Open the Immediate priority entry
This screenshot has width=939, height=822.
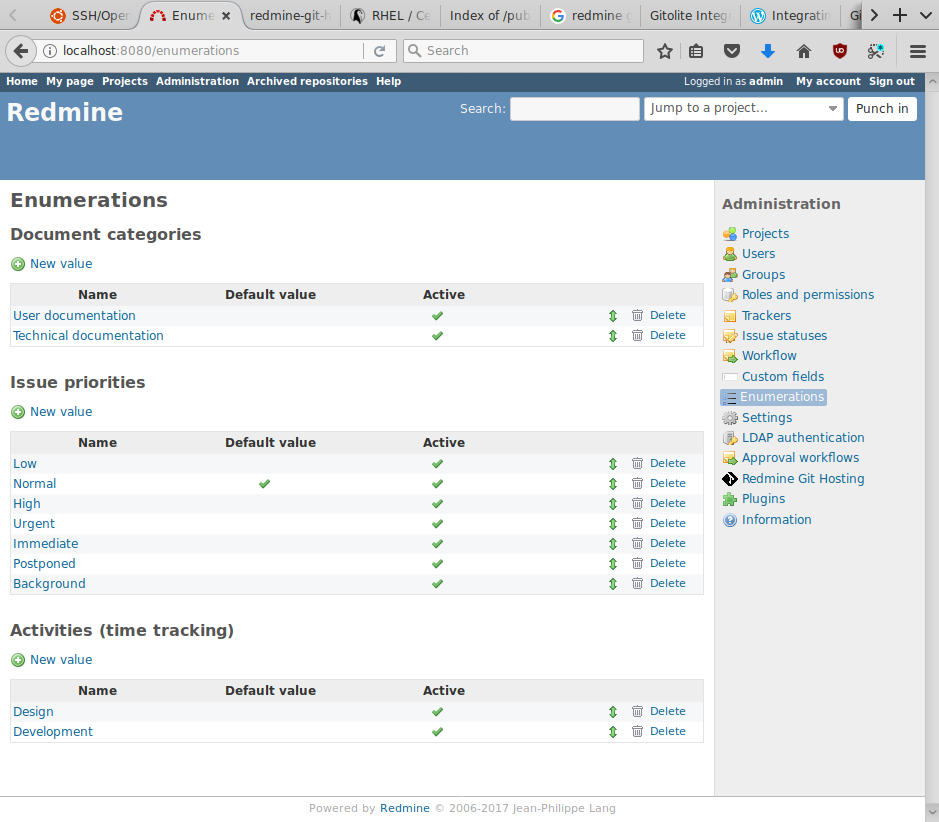46,544
